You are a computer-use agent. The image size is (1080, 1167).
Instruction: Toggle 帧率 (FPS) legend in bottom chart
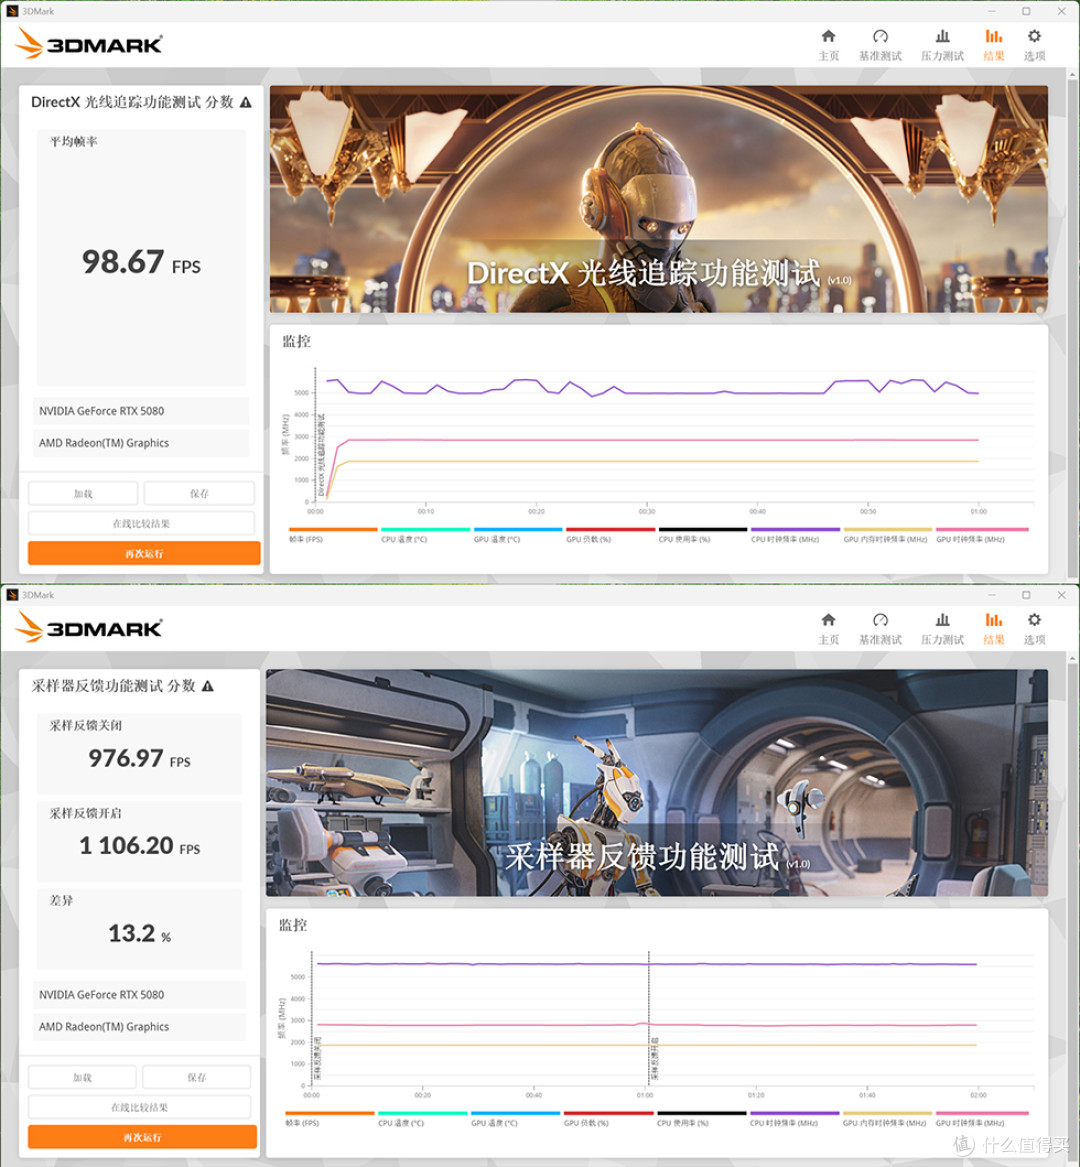coord(329,1119)
